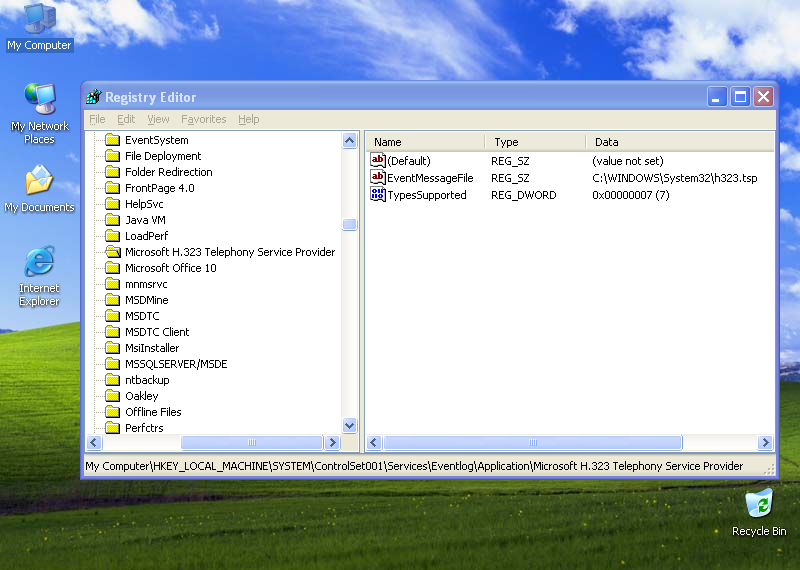800x570 pixels.
Task: Select the Offline Files tree item
Action: point(153,412)
